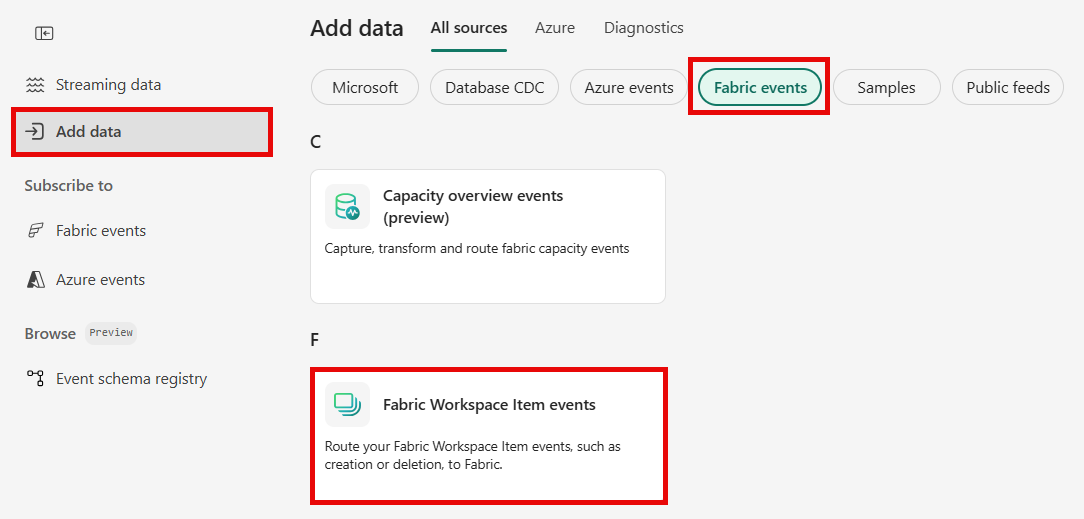Image resolution: width=1084 pixels, height=519 pixels.
Task: Click the F section letter heading
Action: click(x=315, y=340)
